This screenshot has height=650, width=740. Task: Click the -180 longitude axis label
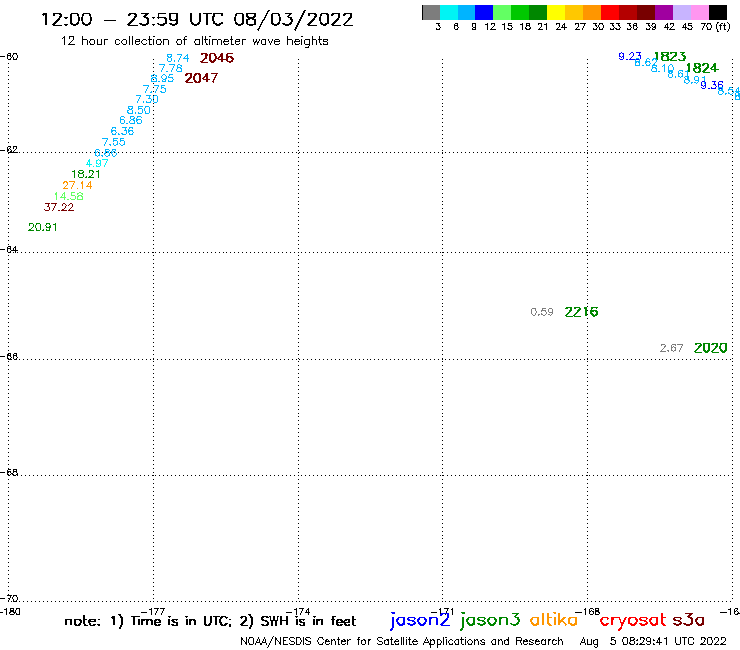pos(10,612)
